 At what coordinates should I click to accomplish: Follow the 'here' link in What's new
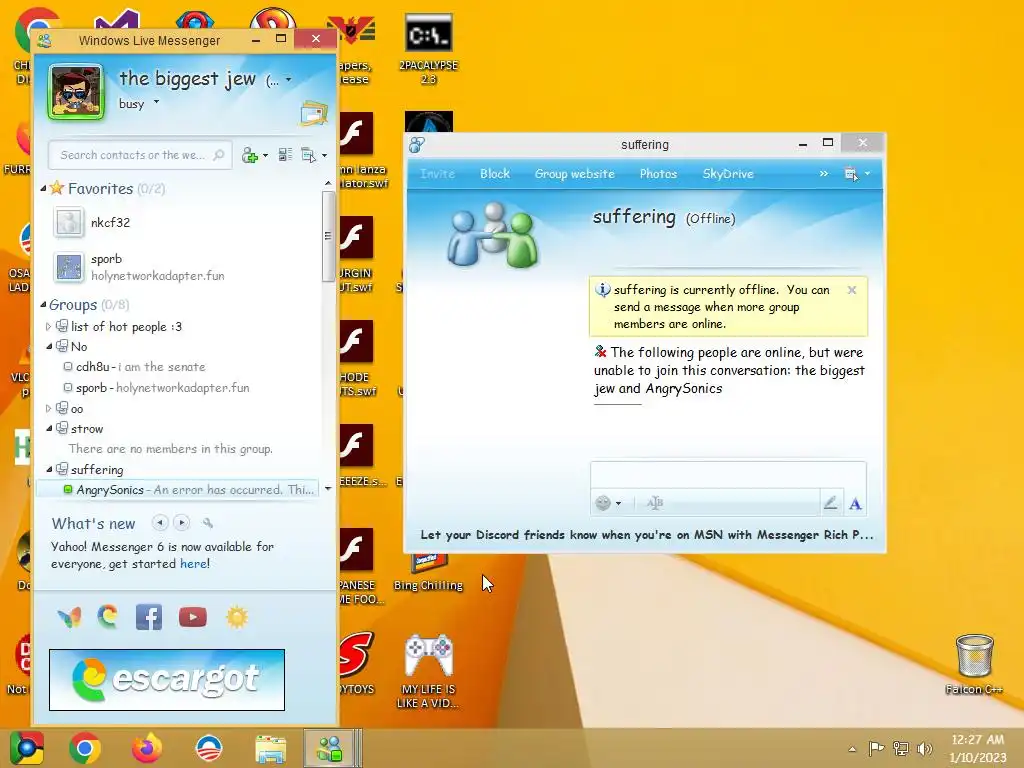coord(193,564)
